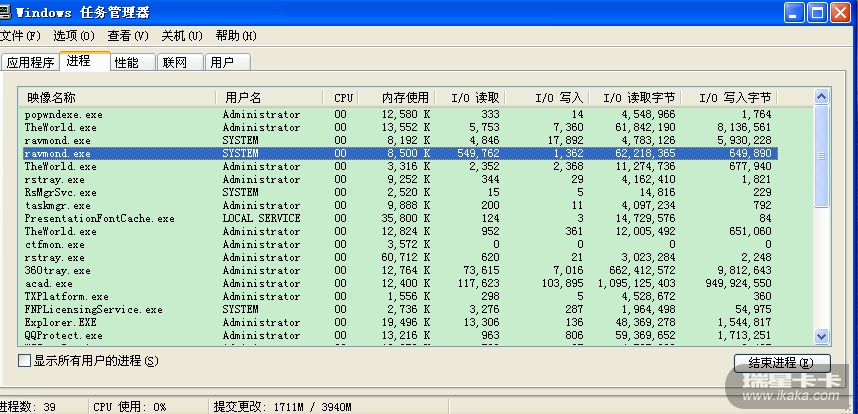Open the 选项(O) menu
Image resolution: width=858 pixels, height=414 pixels.
(74, 36)
